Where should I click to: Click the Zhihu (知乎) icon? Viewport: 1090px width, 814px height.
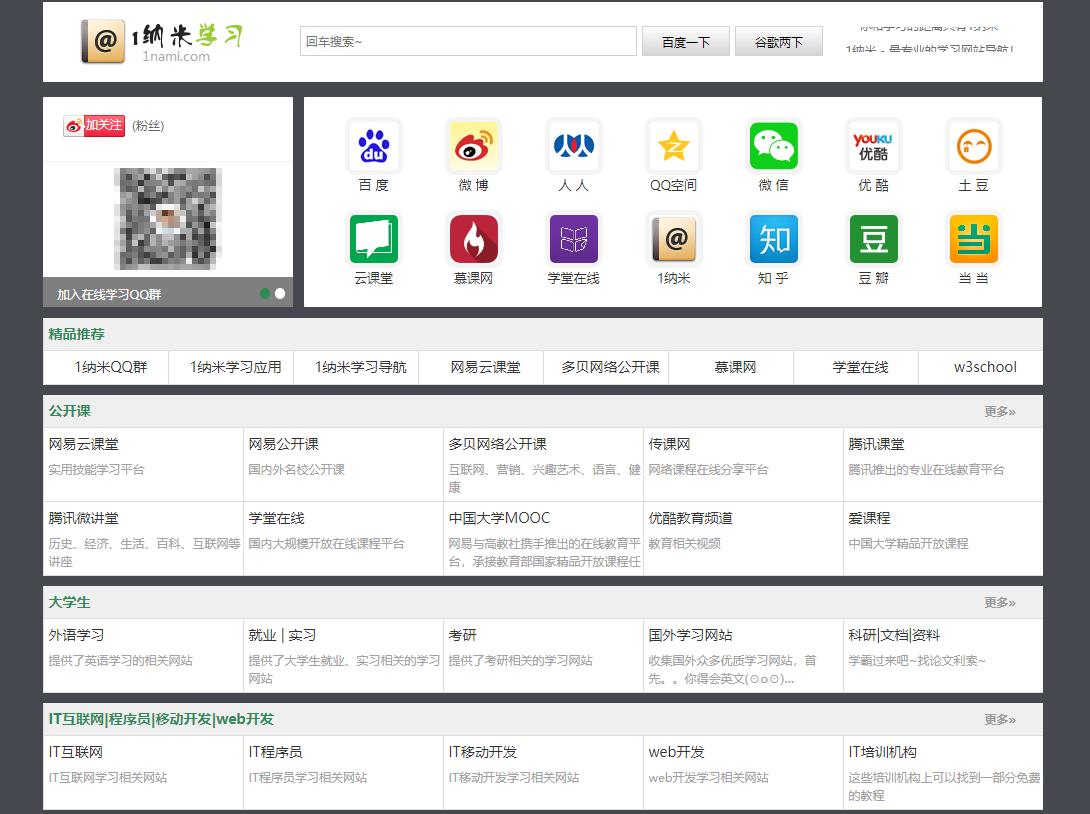pyautogui.click(x=773, y=239)
